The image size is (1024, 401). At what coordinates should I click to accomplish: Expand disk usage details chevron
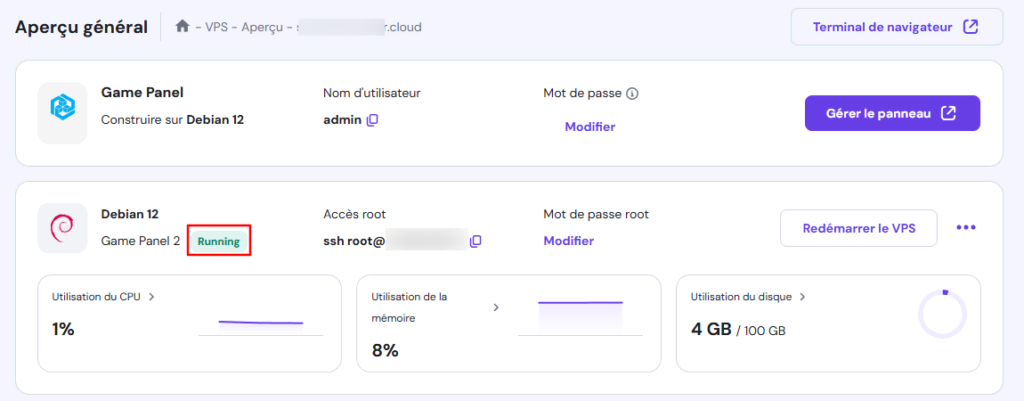[802, 297]
